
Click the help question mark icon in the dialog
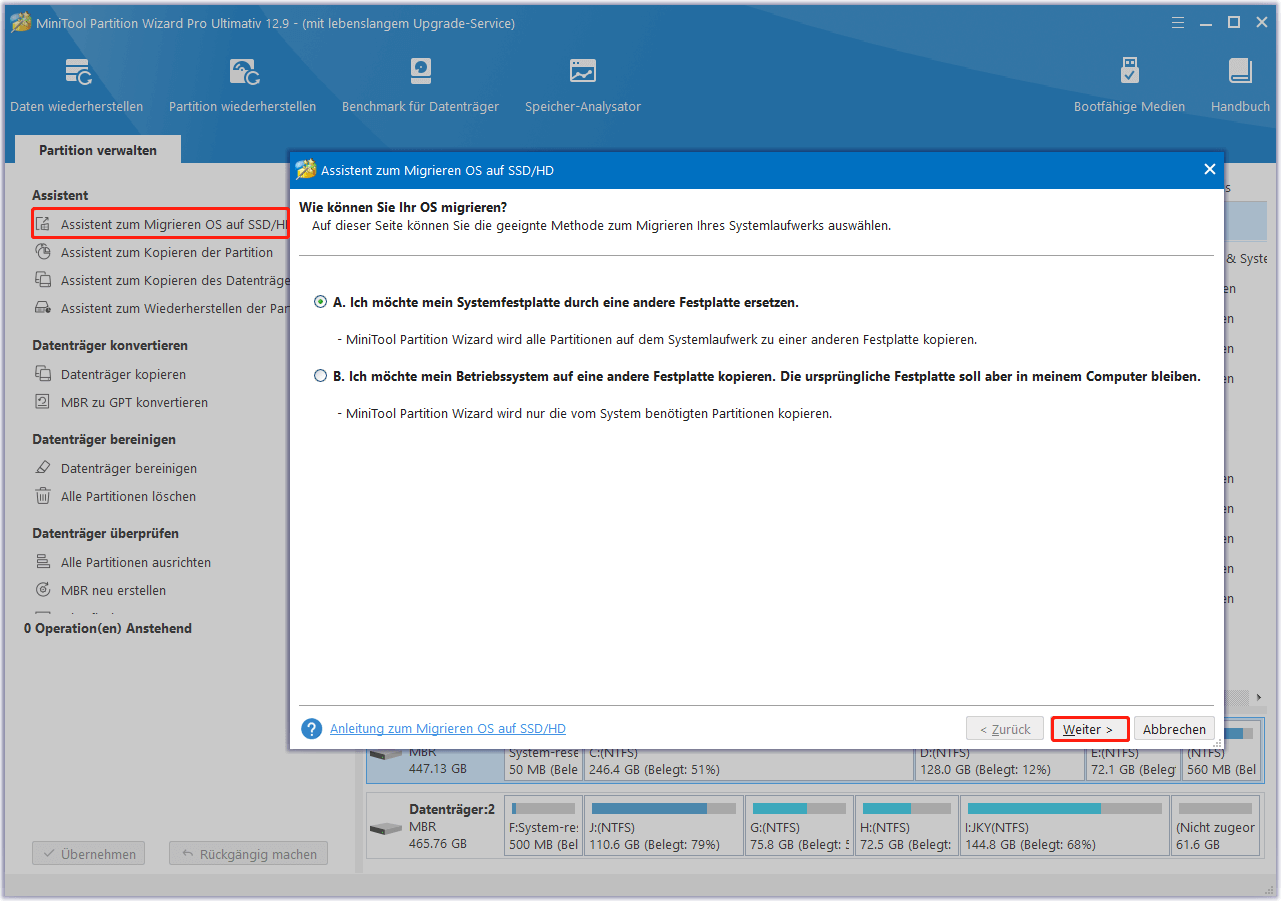point(312,729)
